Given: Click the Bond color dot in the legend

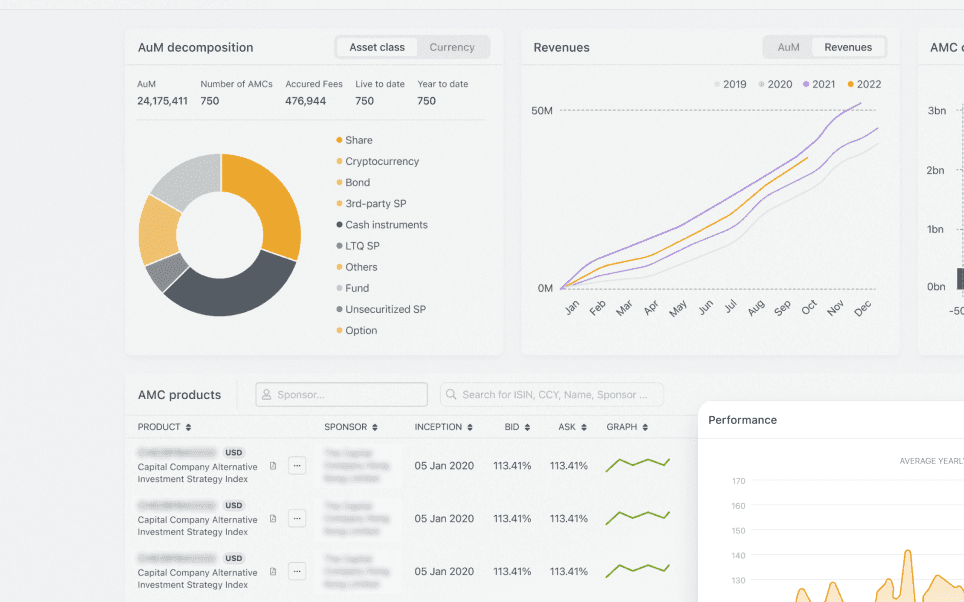Looking at the screenshot, I should [x=339, y=183].
